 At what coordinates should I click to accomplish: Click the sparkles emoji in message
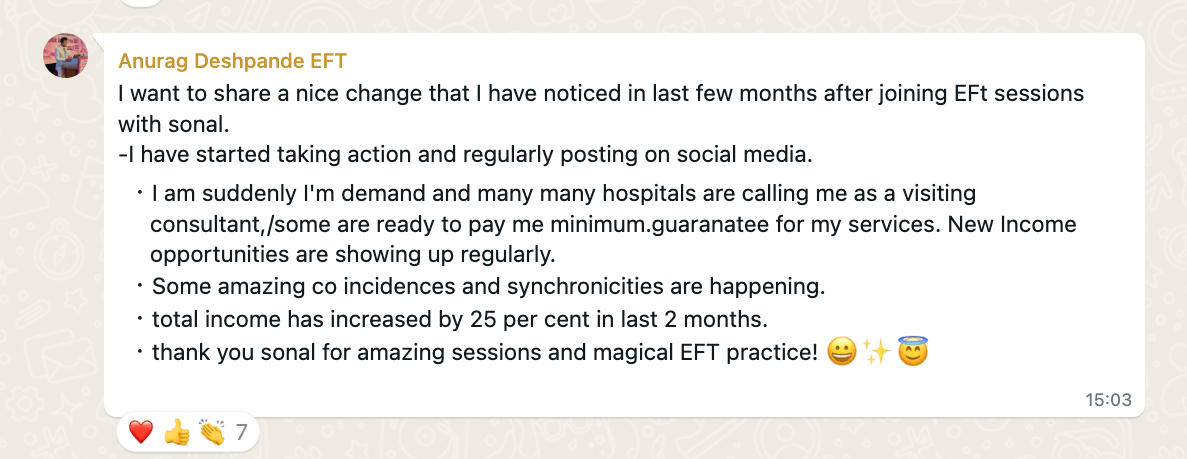tap(876, 353)
